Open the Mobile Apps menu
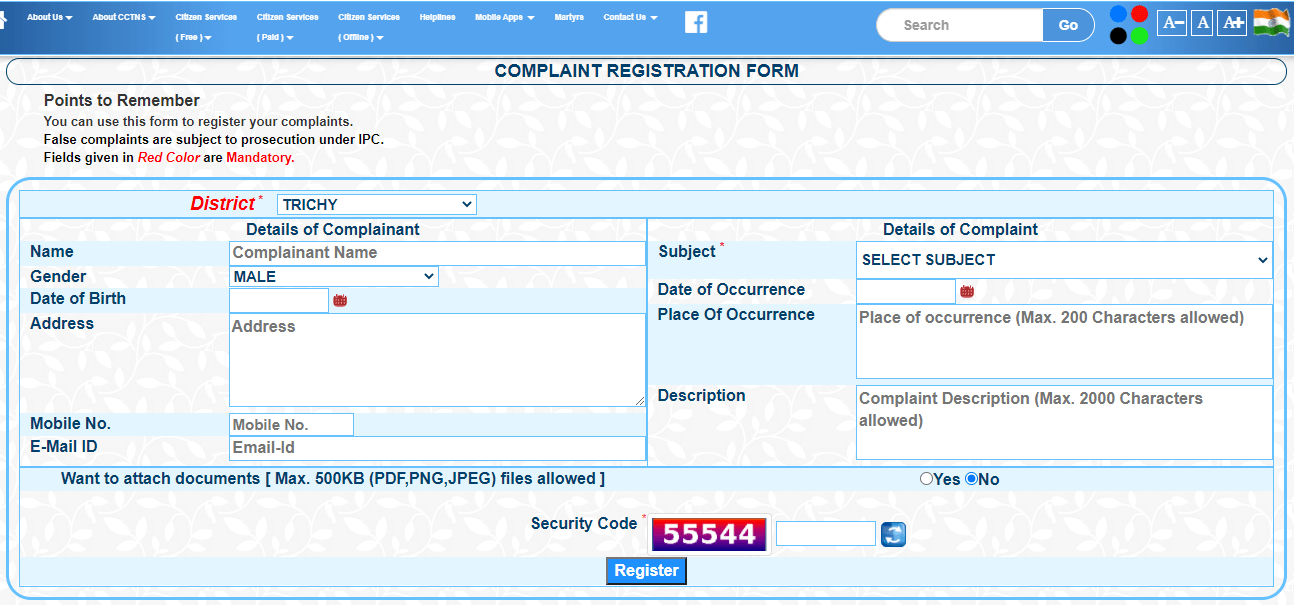Viewport: 1294px width, 605px height. 504,16
